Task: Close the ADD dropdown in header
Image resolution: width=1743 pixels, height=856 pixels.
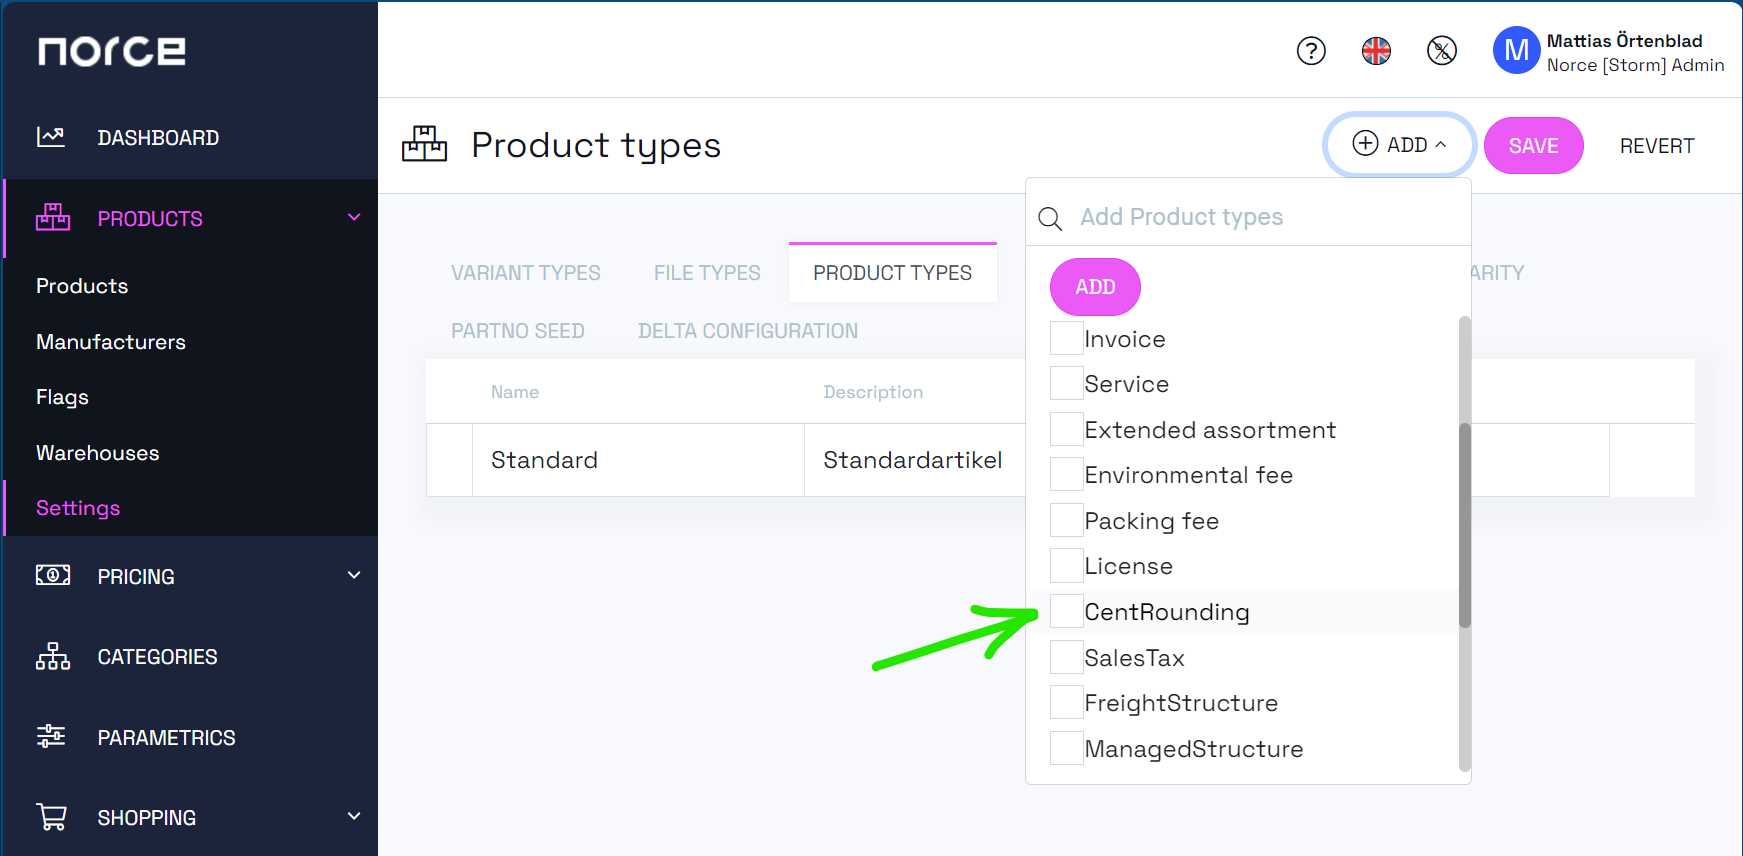Action: (x=1399, y=144)
